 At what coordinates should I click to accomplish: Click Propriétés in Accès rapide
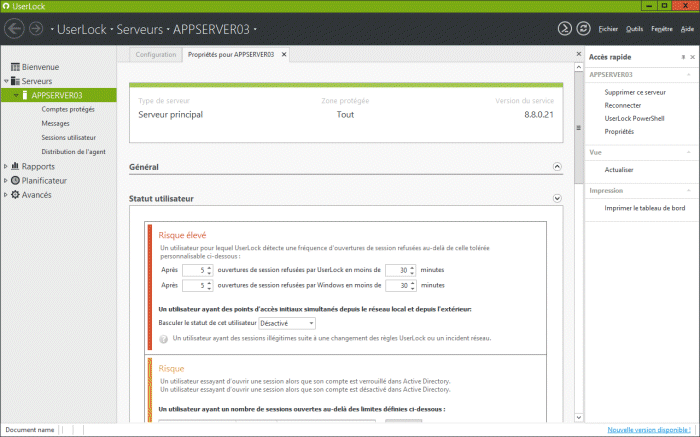(x=619, y=131)
